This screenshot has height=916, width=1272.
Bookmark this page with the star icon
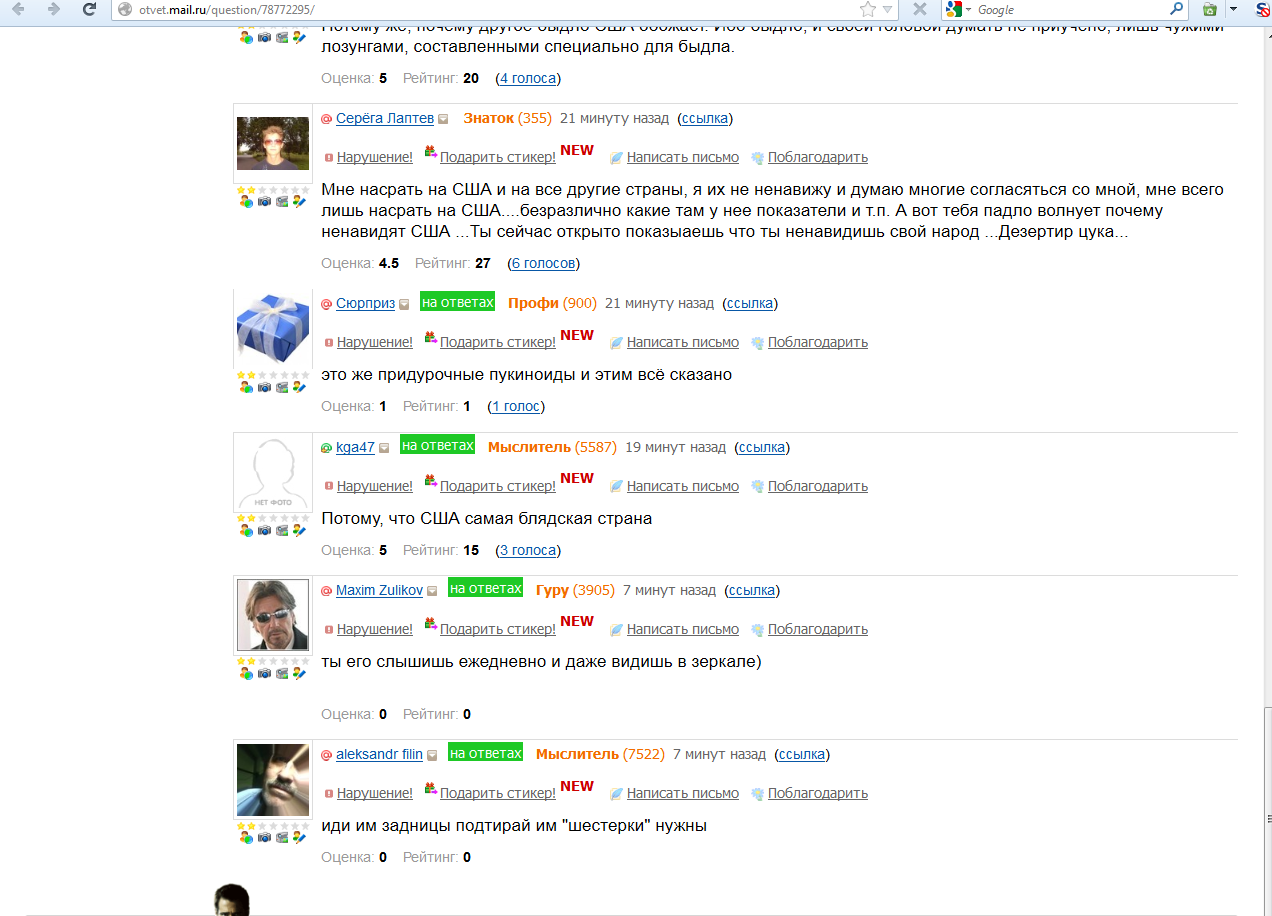click(x=867, y=9)
